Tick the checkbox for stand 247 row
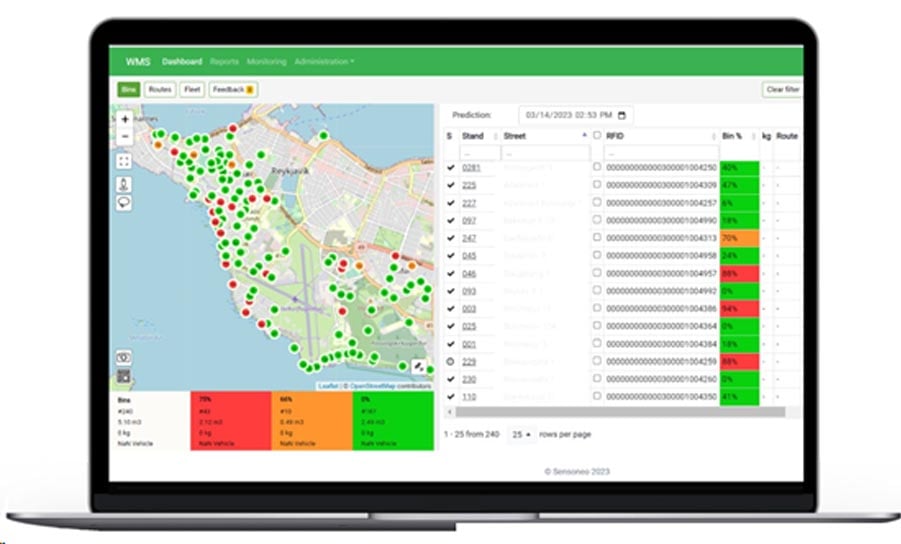The image size is (901, 544). pos(597,238)
